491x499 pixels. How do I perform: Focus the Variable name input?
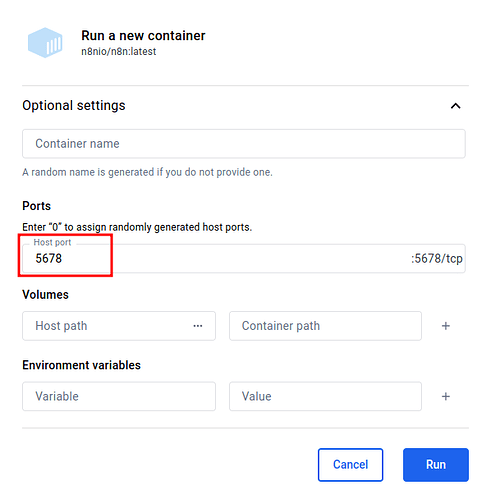(119, 396)
